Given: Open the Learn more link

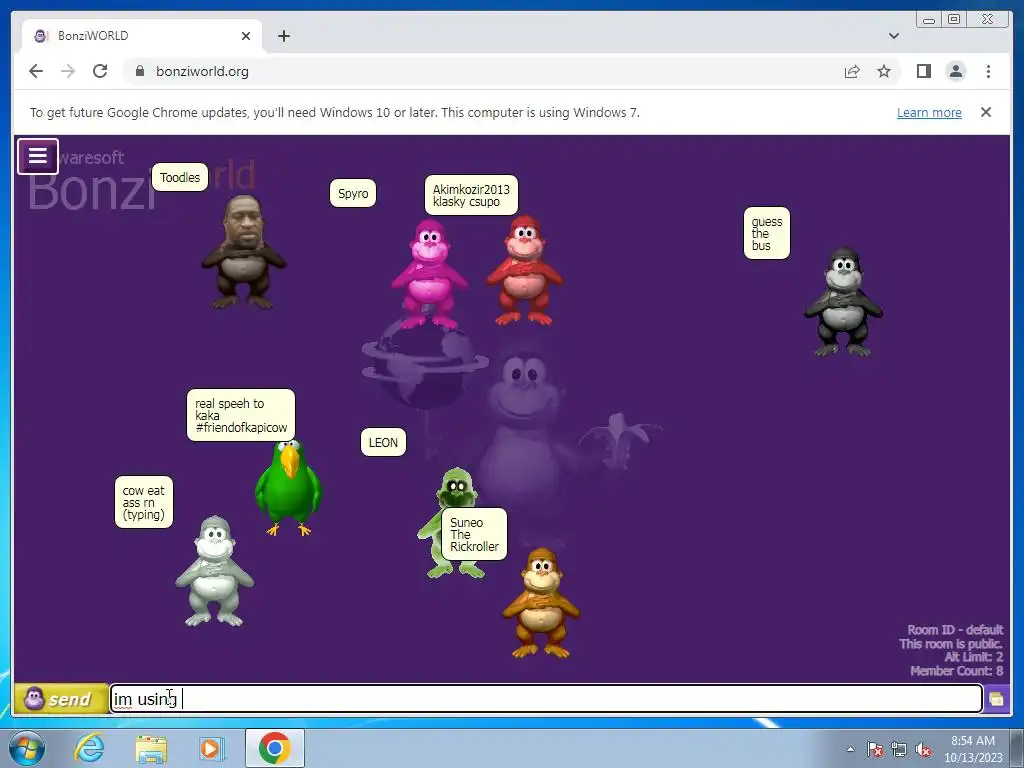Looking at the screenshot, I should (x=929, y=112).
